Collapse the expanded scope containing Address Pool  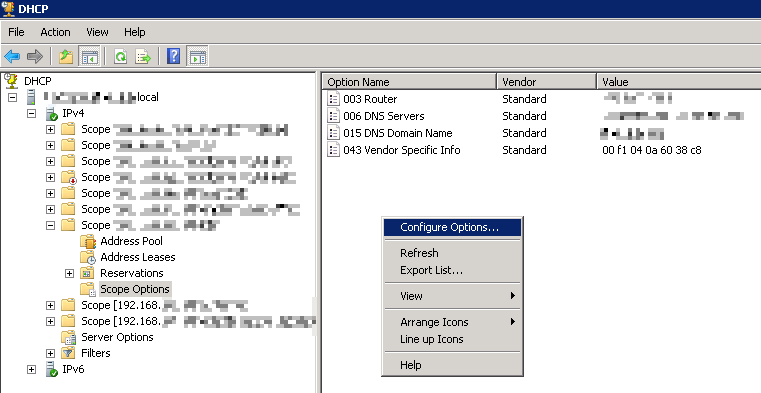pos(50,225)
